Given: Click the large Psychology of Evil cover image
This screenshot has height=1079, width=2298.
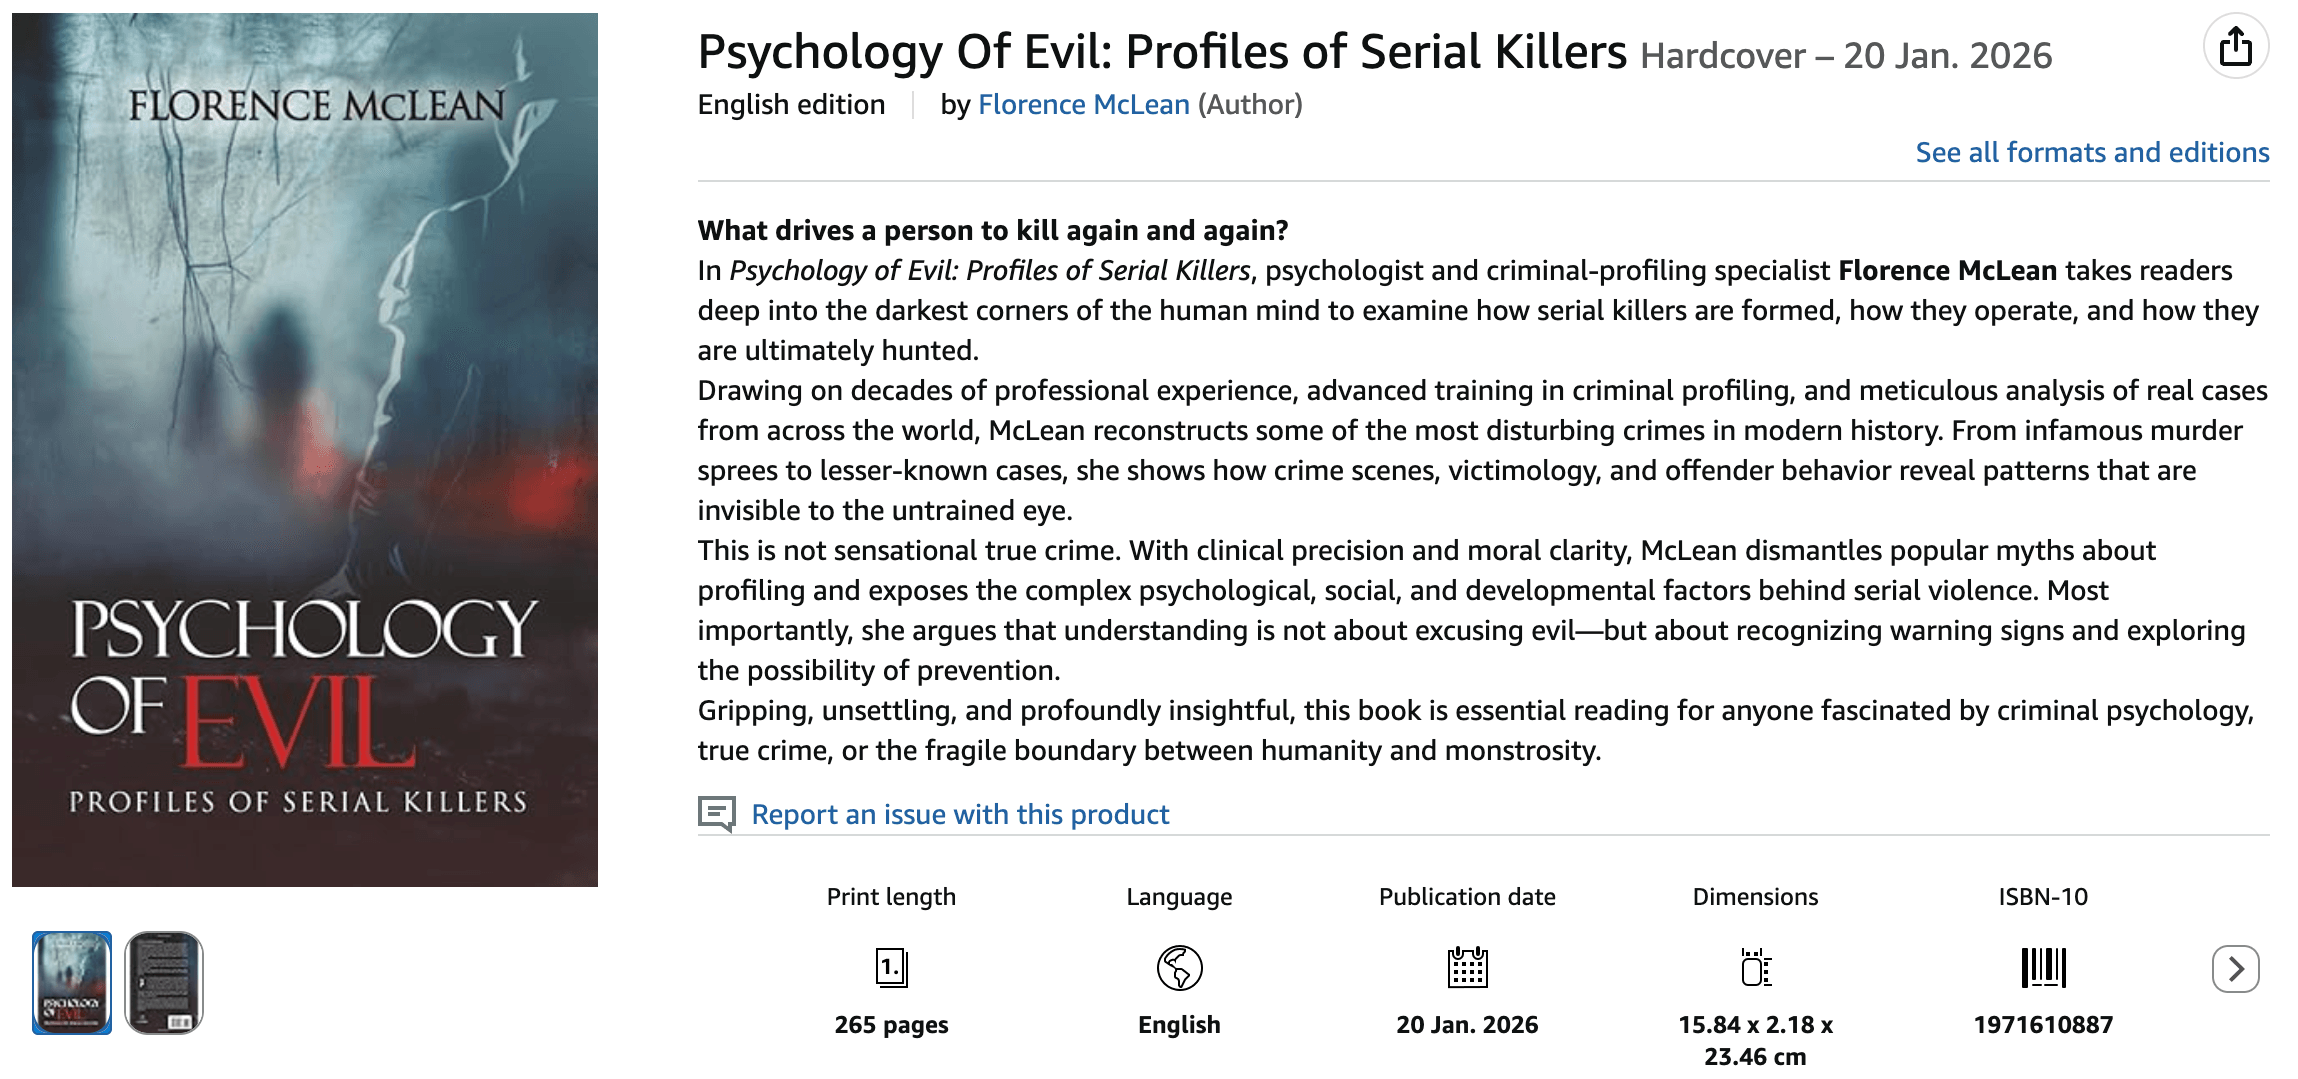Looking at the screenshot, I should [305, 450].
